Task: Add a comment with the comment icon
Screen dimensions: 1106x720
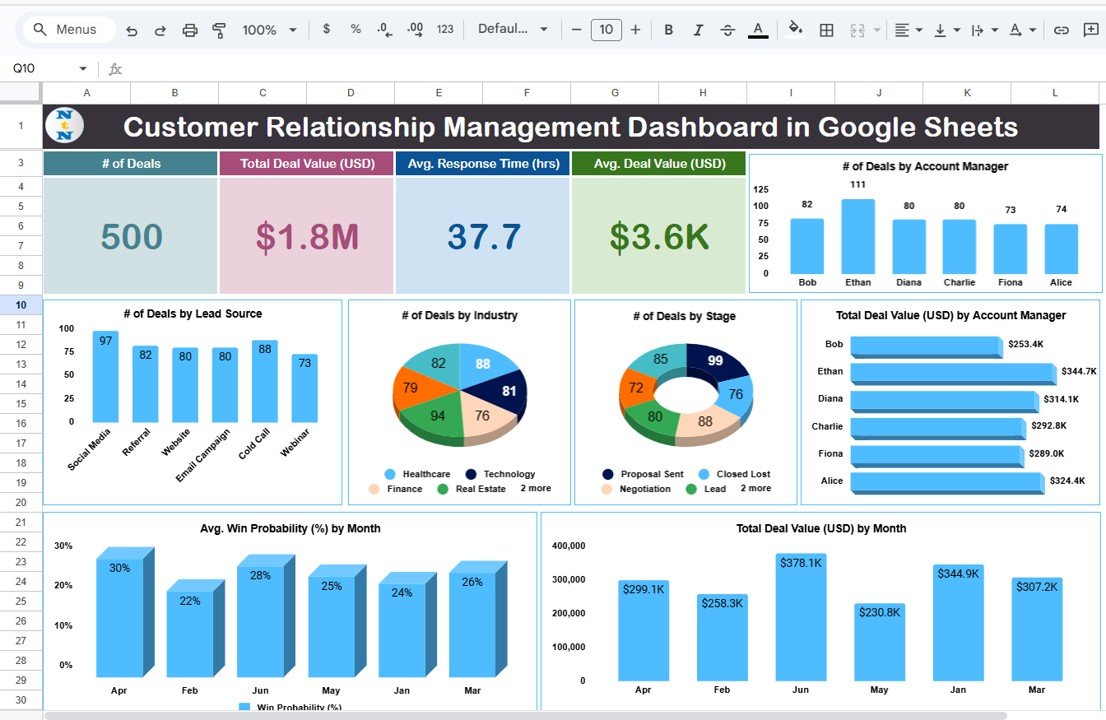Action: click(1091, 30)
